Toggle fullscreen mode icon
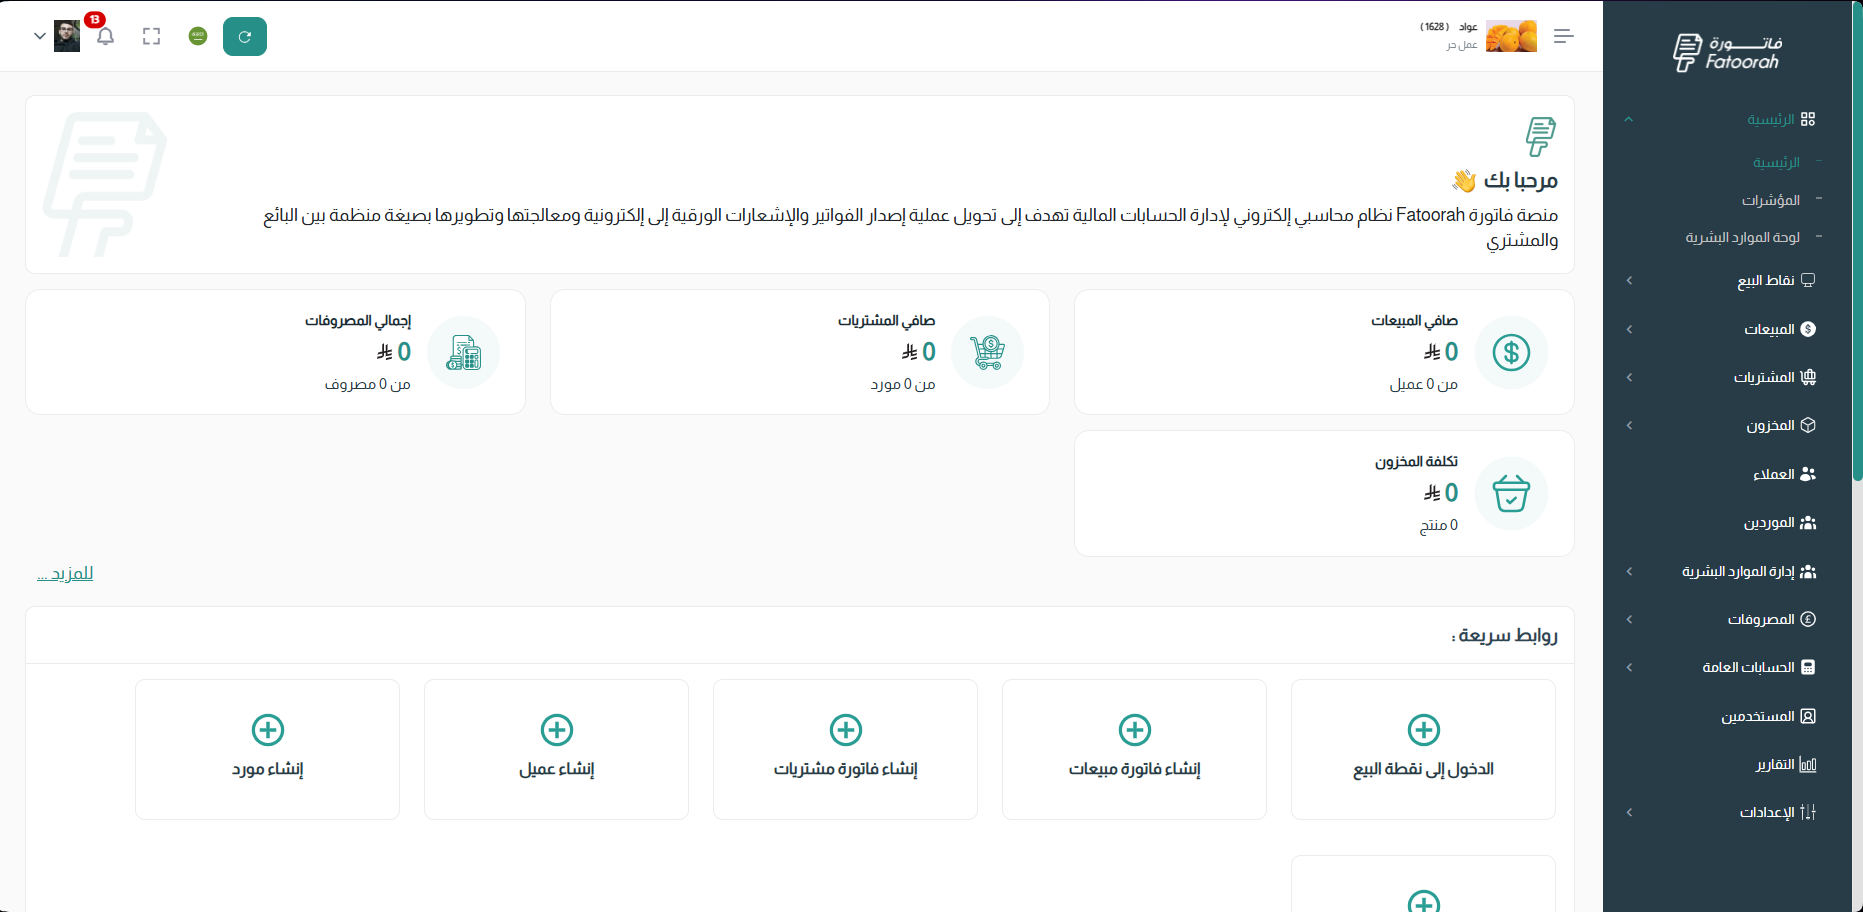This screenshot has height=912, width=1863. 151,37
